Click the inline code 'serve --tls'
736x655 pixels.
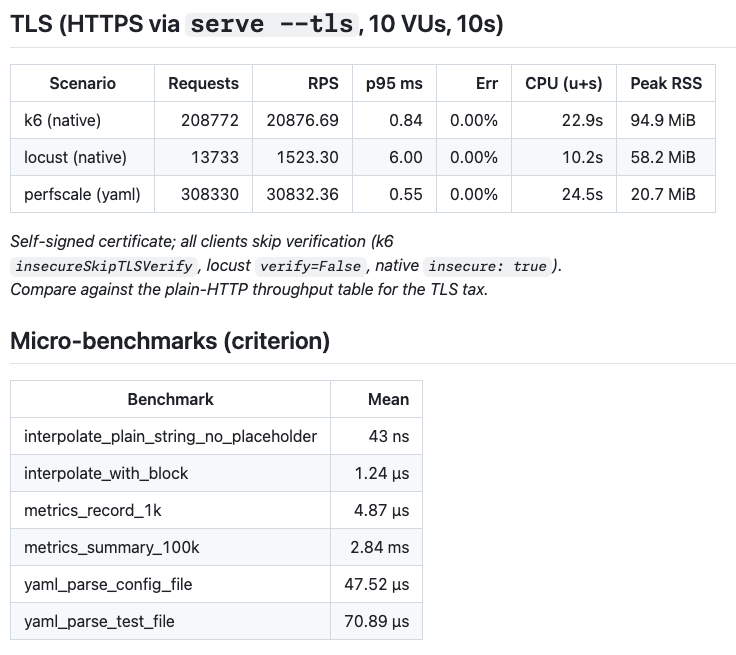tap(272, 24)
